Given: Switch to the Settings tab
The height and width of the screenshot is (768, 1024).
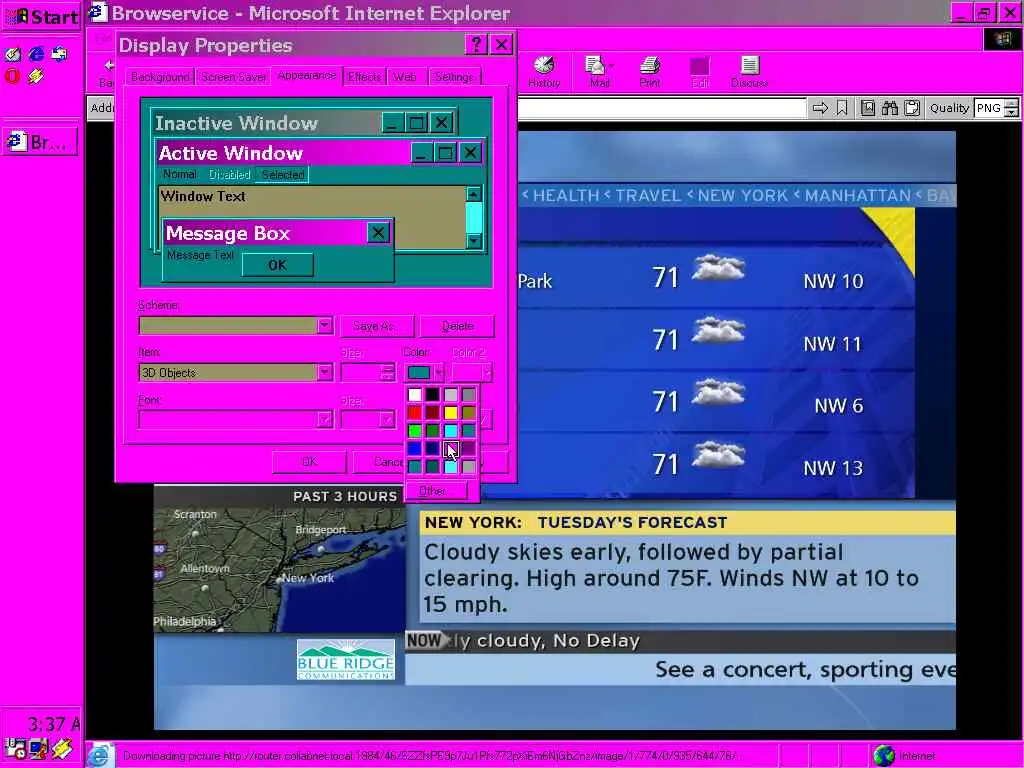Looking at the screenshot, I should tap(454, 77).
